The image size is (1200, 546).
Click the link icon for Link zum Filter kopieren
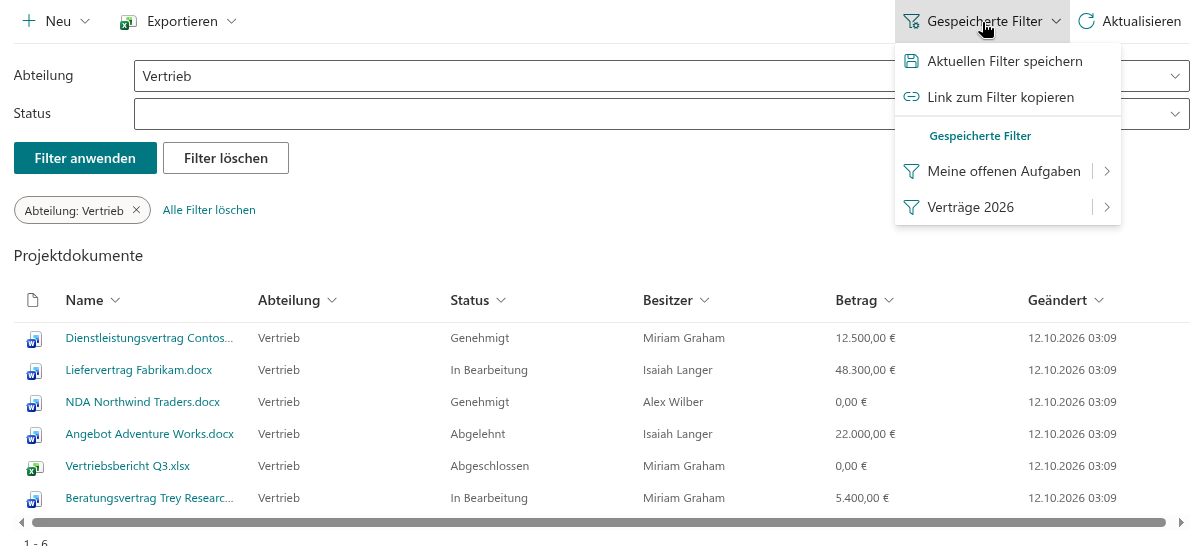(x=911, y=97)
